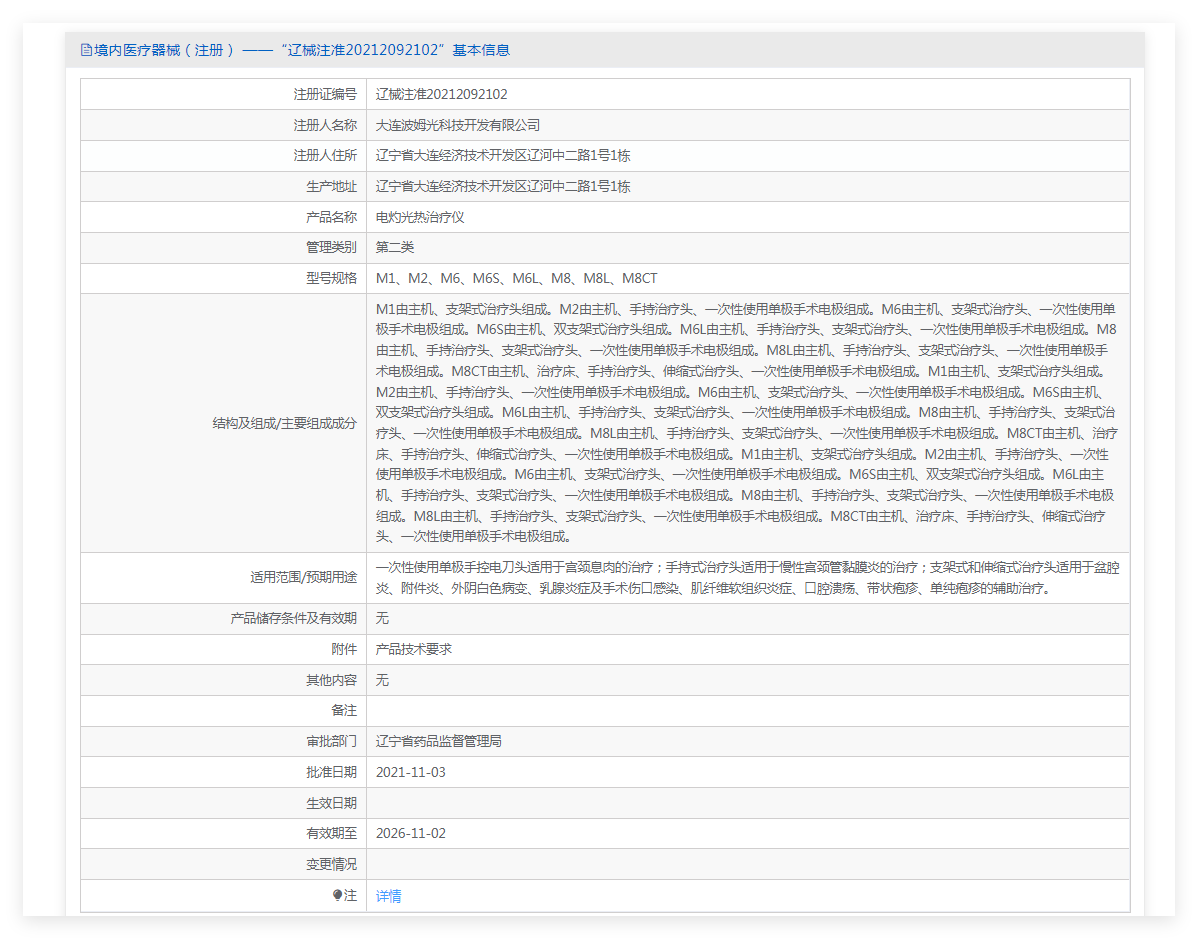The width and height of the screenshot is (1198, 939).
Task: Click the 生产地址 address value
Action: (x=503, y=186)
